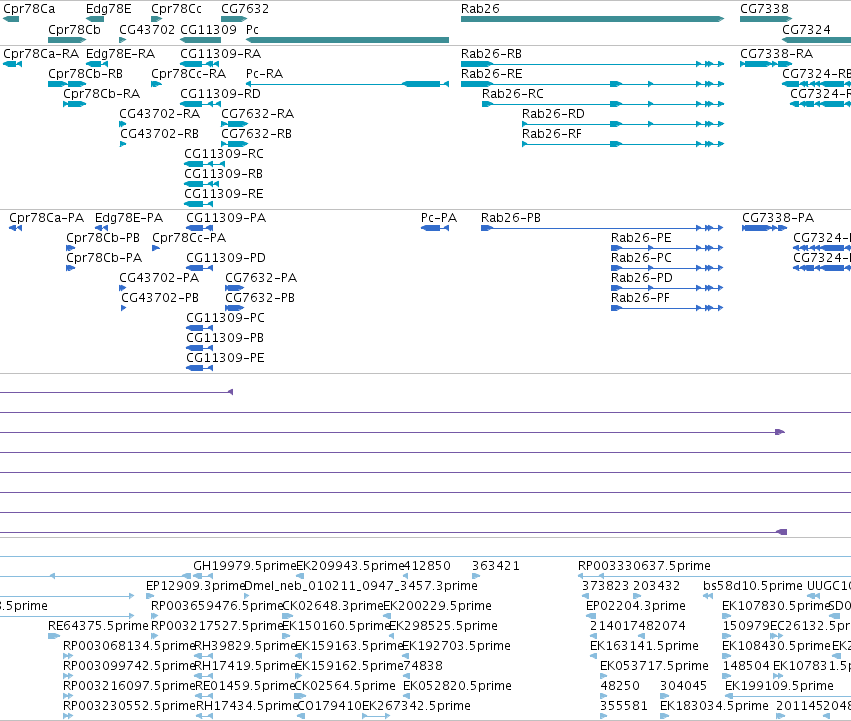Select the Rab26-RF transcript label
Image resolution: width=851 pixels, height=721 pixels.
click(551, 134)
